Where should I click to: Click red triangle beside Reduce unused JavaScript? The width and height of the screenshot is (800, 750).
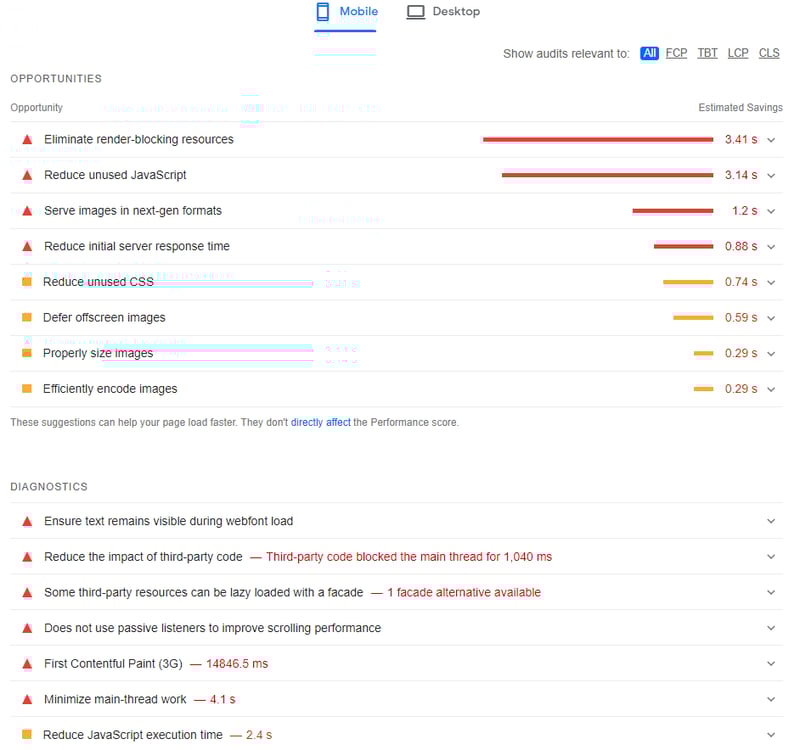pyautogui.click(x=28, y=175)
